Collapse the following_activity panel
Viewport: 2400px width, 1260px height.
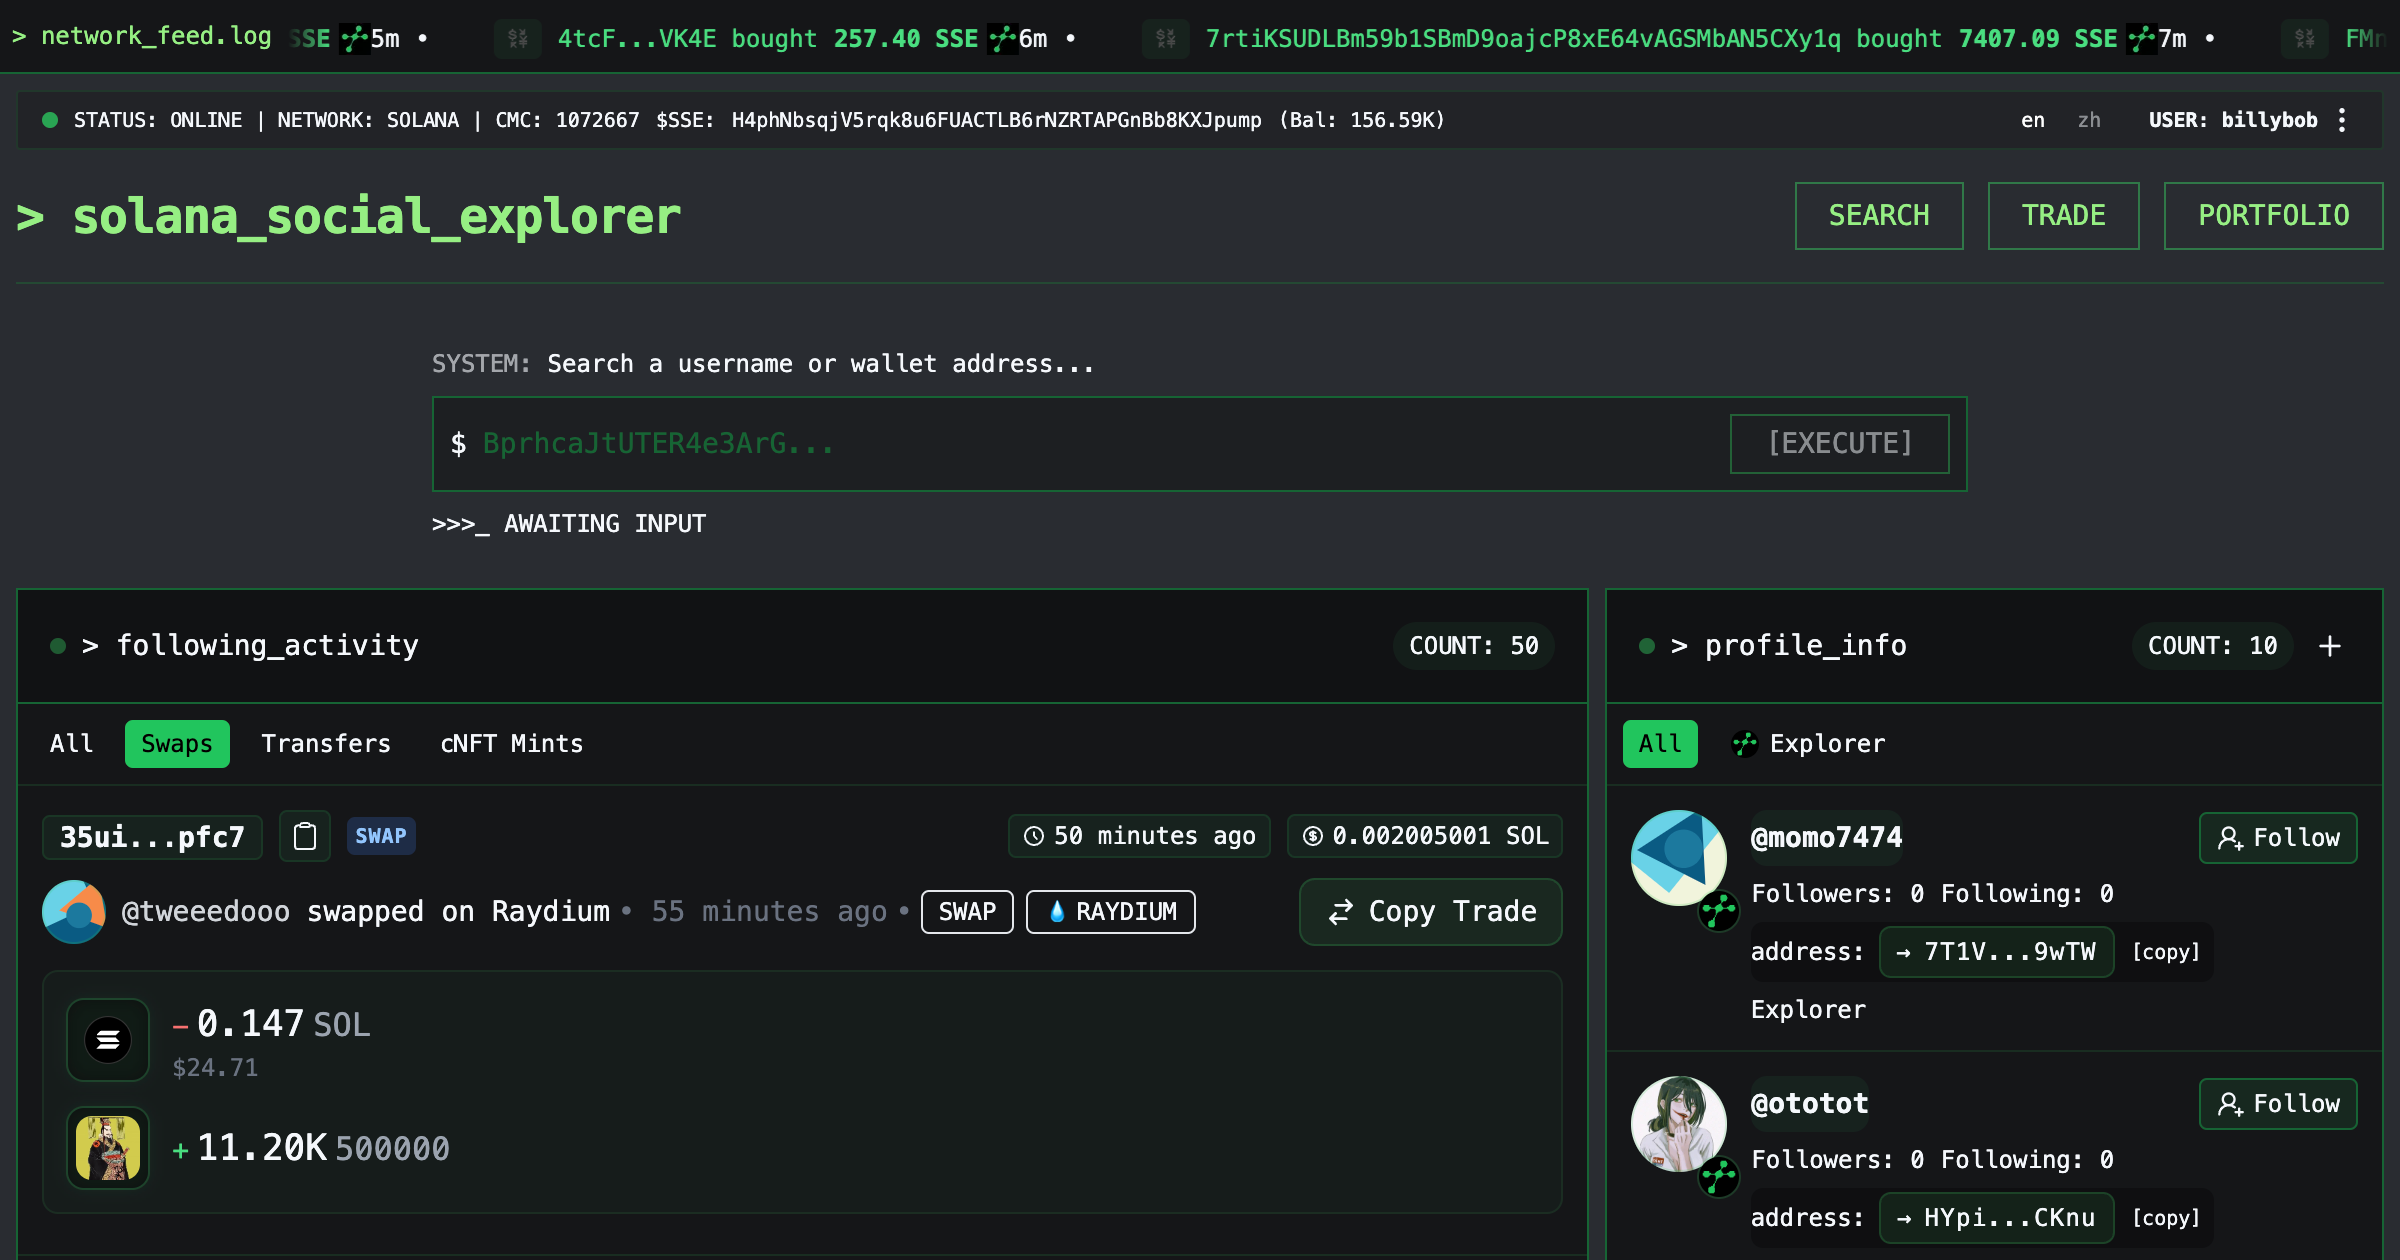click(58, 645)
